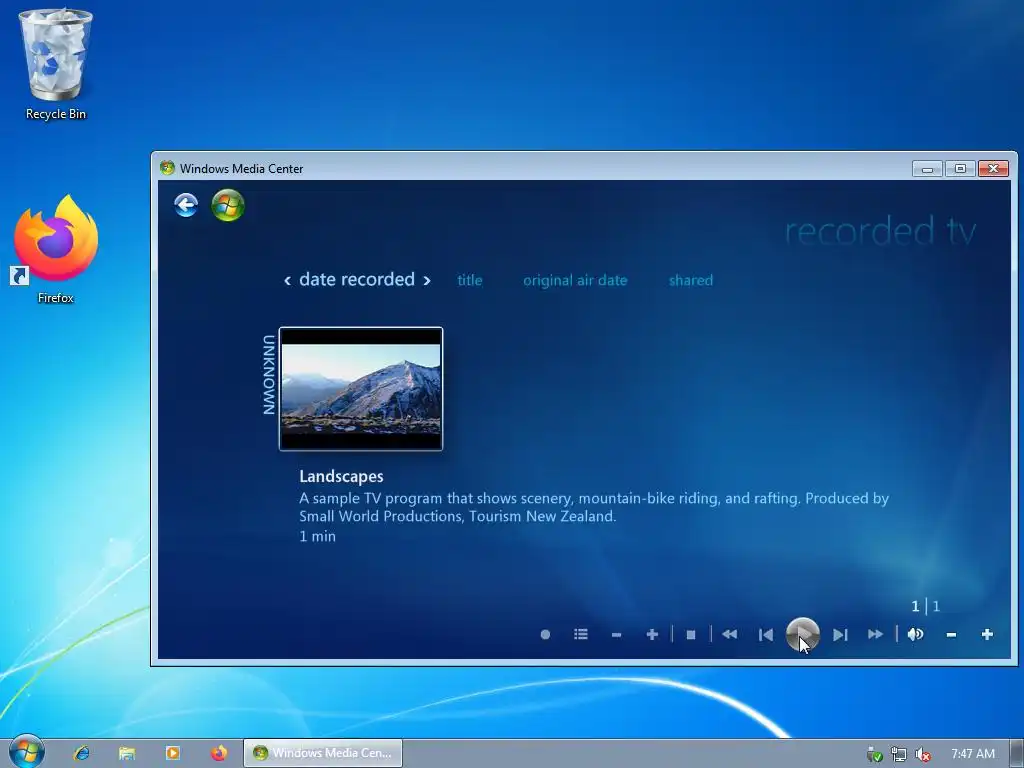Launch Windows Media Player from taskbar
The width and height of the screenshot is (1024, 768).
point(172,753)
